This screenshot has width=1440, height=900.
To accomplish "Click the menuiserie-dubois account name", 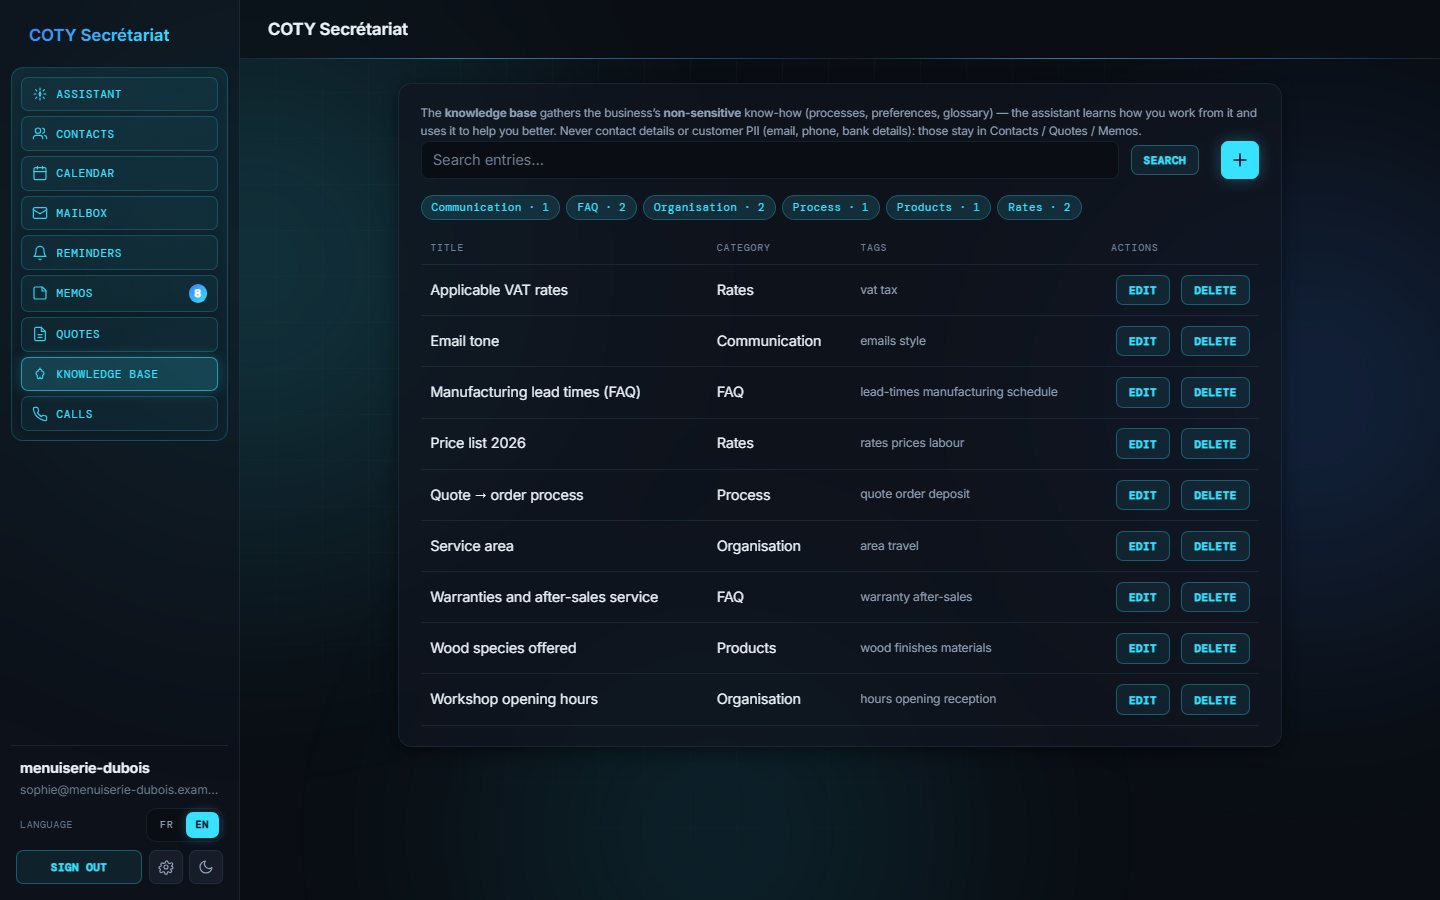I will [85, 768].
